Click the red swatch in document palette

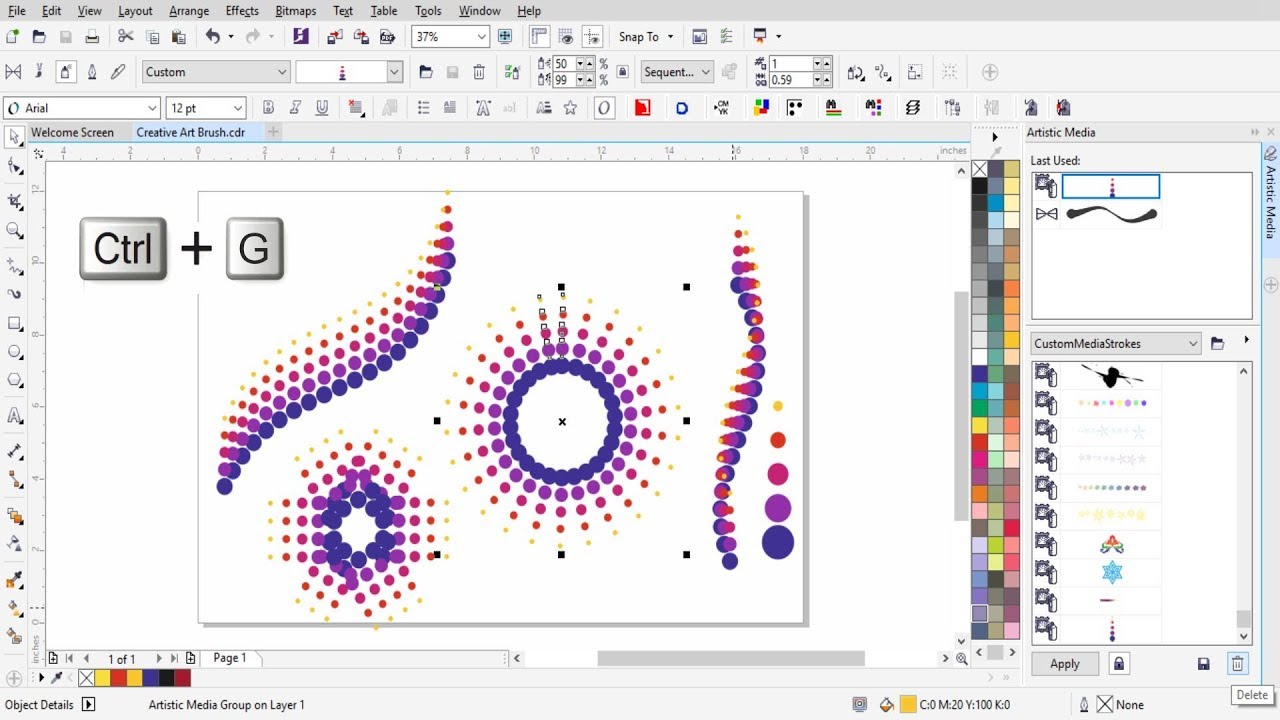pyautogui.click(x=118, y=678)
